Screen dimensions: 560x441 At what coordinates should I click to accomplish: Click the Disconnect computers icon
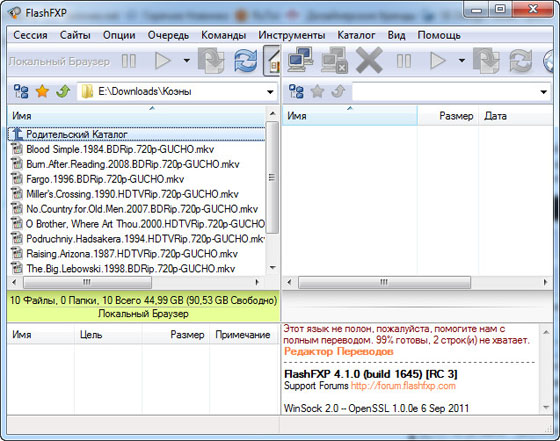[x=334, y=60]
